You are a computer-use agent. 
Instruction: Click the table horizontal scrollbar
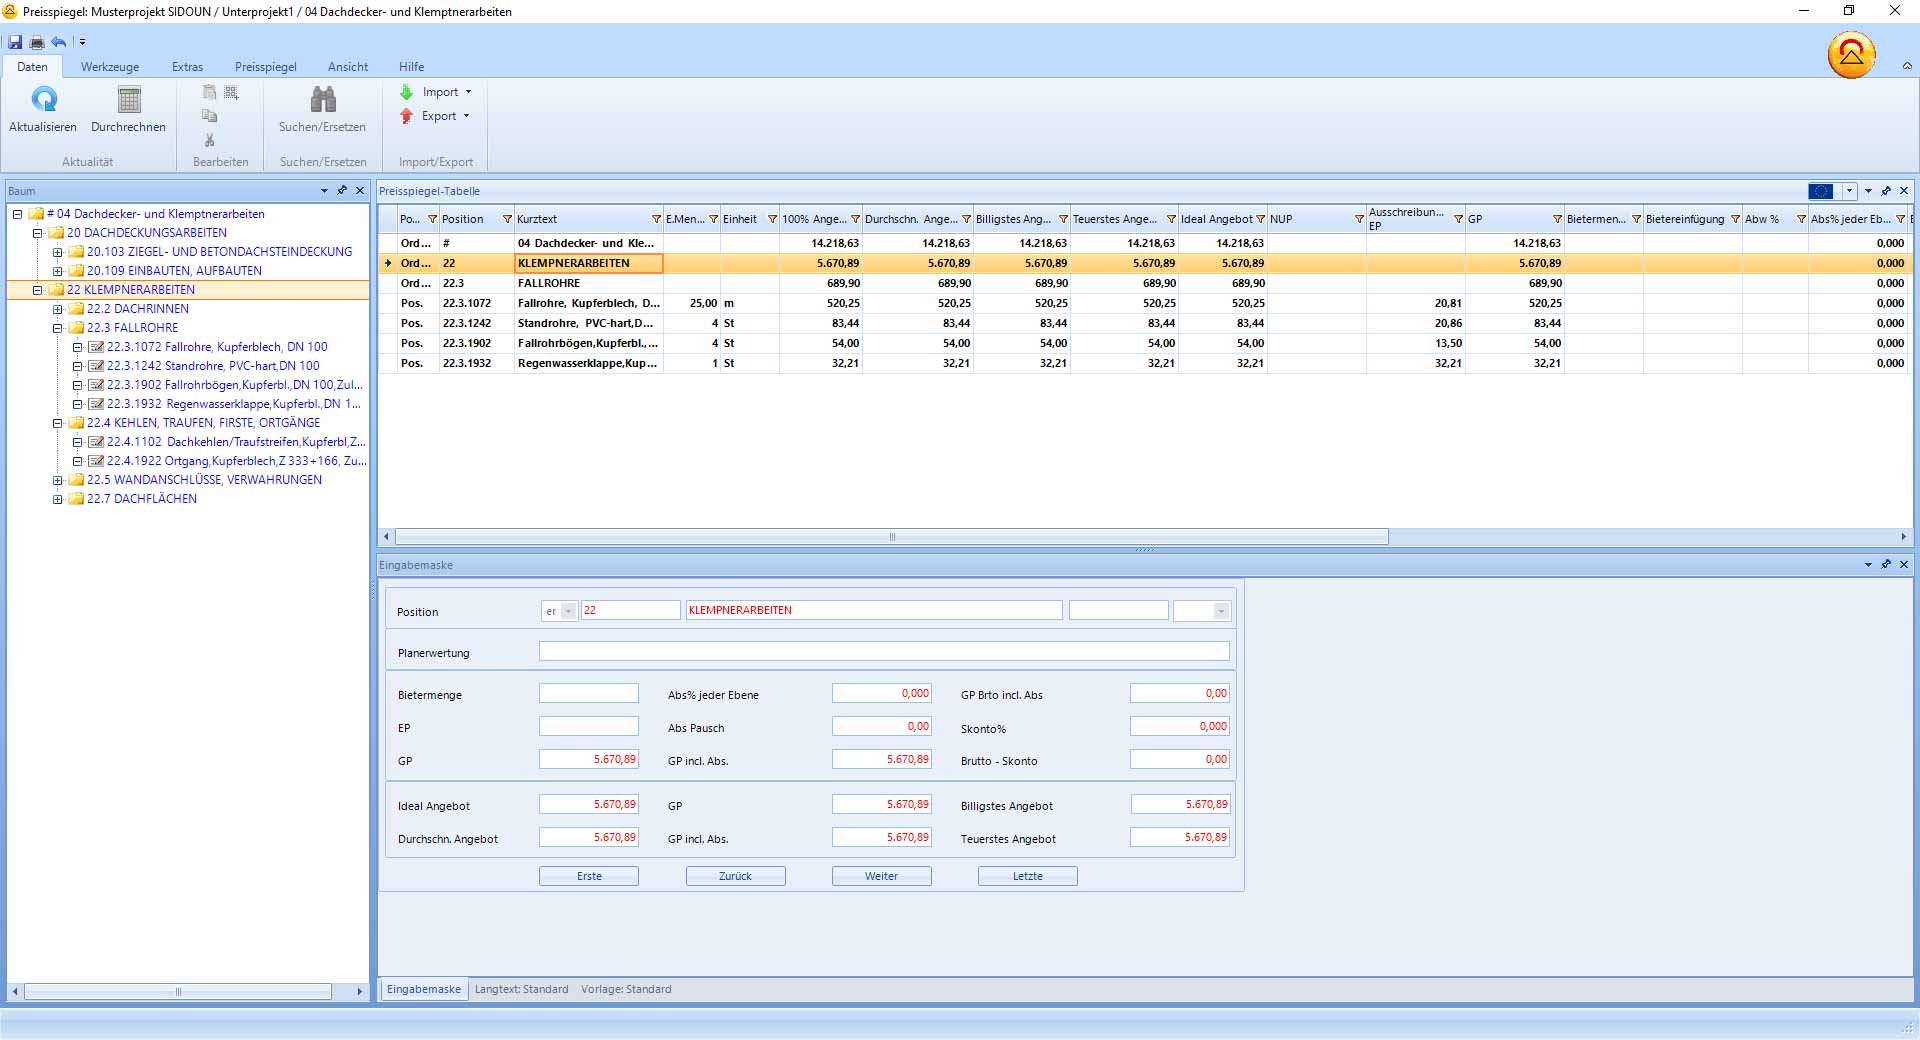[891, 537]
